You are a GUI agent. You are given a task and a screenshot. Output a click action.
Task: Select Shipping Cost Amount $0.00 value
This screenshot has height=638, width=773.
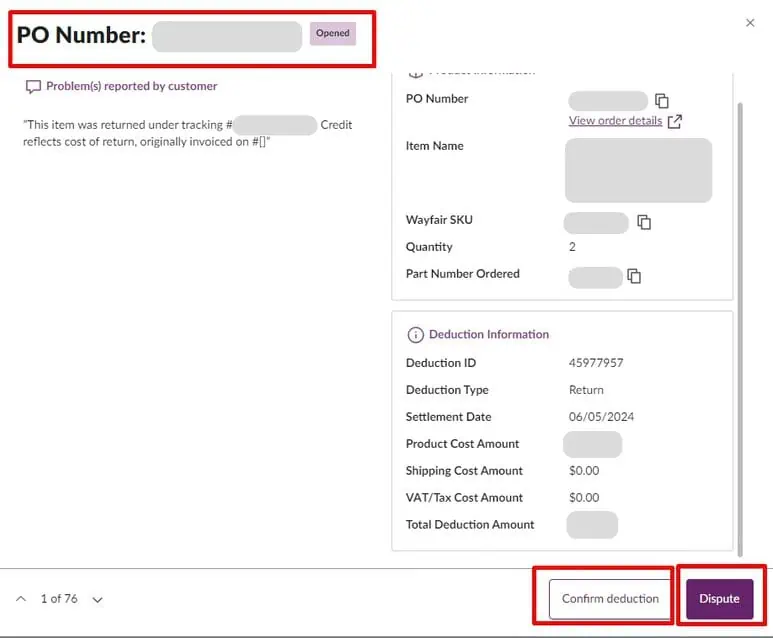click(584, 470)
